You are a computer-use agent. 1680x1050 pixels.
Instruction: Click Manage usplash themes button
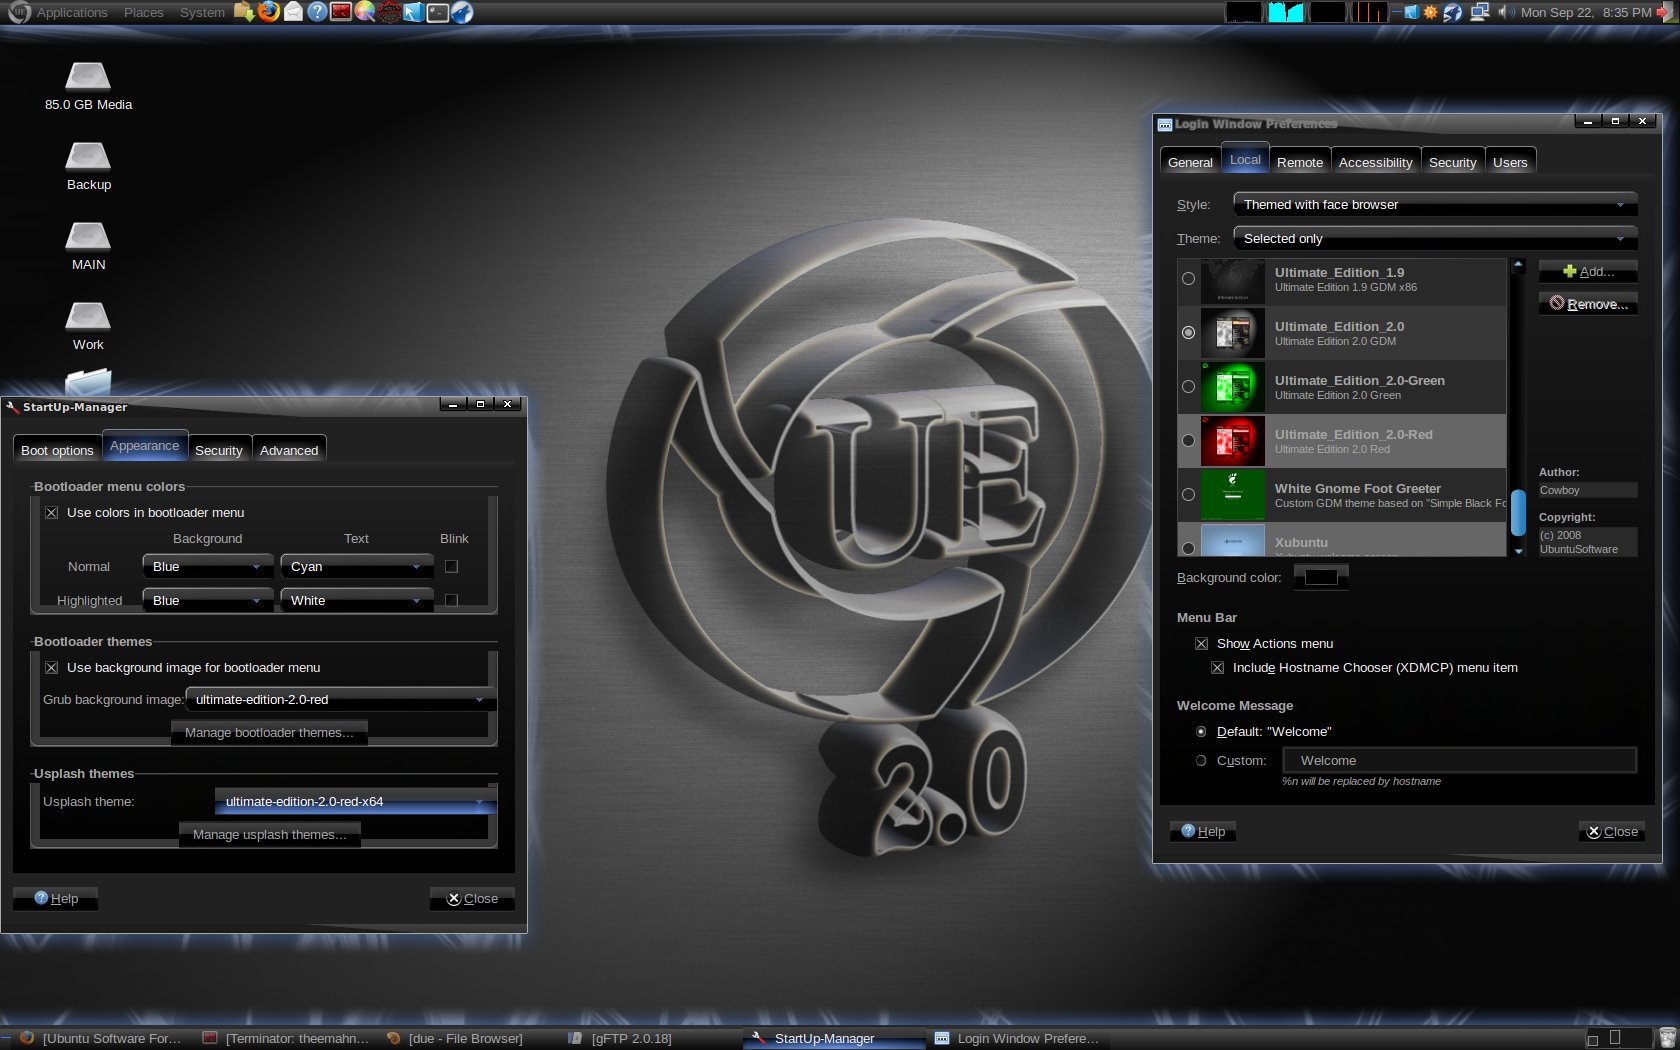(269, 834)
